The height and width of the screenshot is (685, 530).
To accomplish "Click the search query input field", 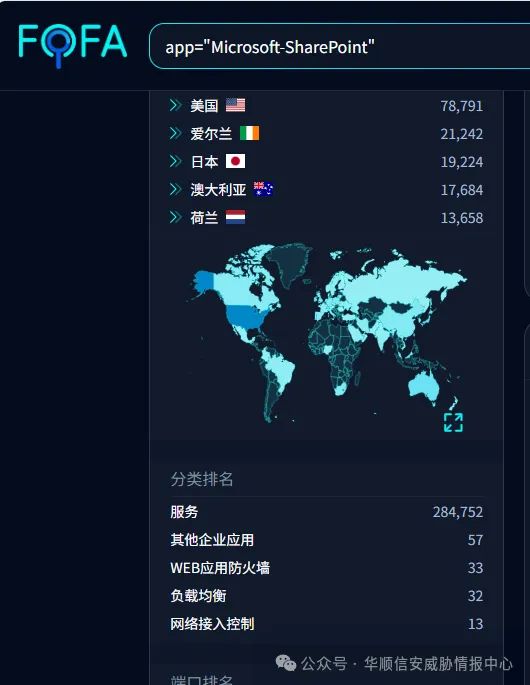I will click(x=339, y=46).
